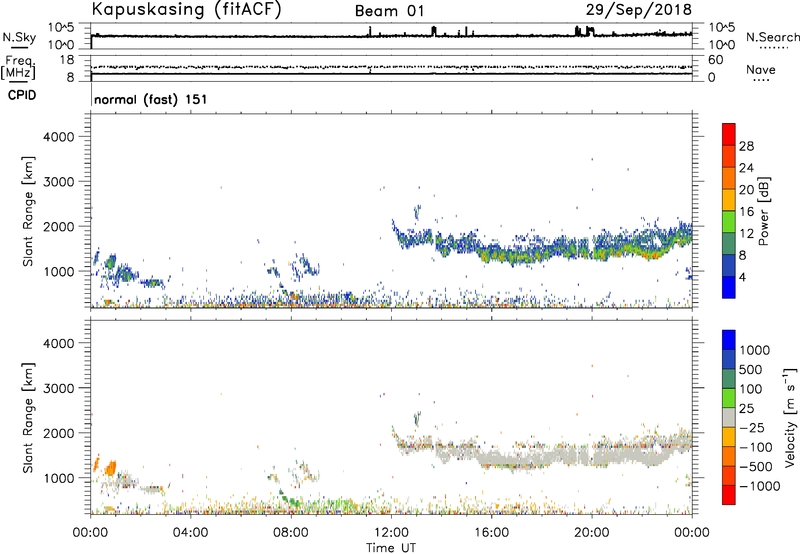Image resolution: width=800 pixels, height=554 pixels.
Task: Click the N.Search legend label
Action: tap(772, 37)
